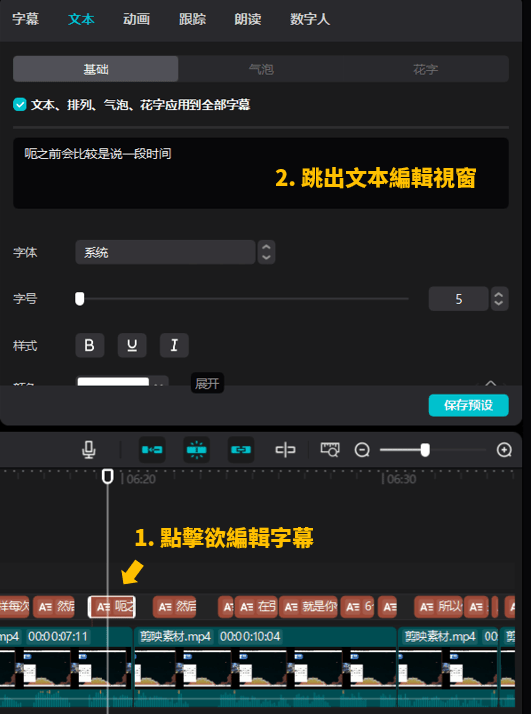Click the microphone record voiceover icon
The height and width of the screenshot is (714, 531).
(x=89, y=449)
